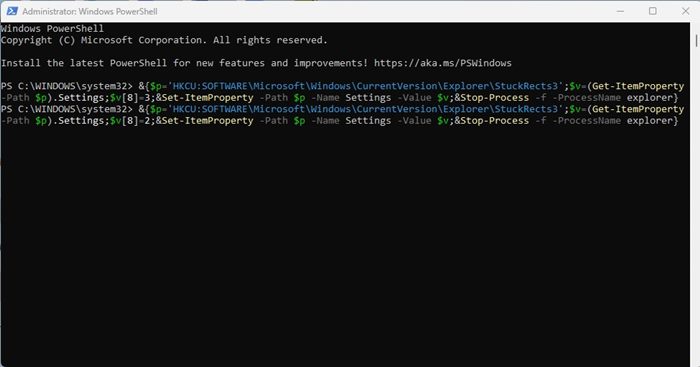700x367 pixels.
Task: Click 'Install the latest PowerShell' text
Action: tap(84, 63)
